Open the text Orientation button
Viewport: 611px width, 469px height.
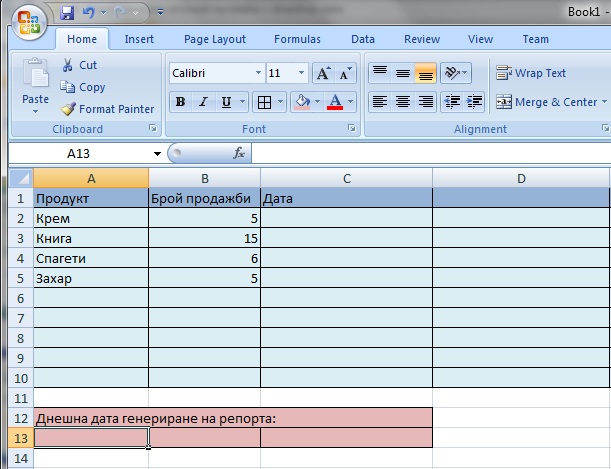pos(456,73)
